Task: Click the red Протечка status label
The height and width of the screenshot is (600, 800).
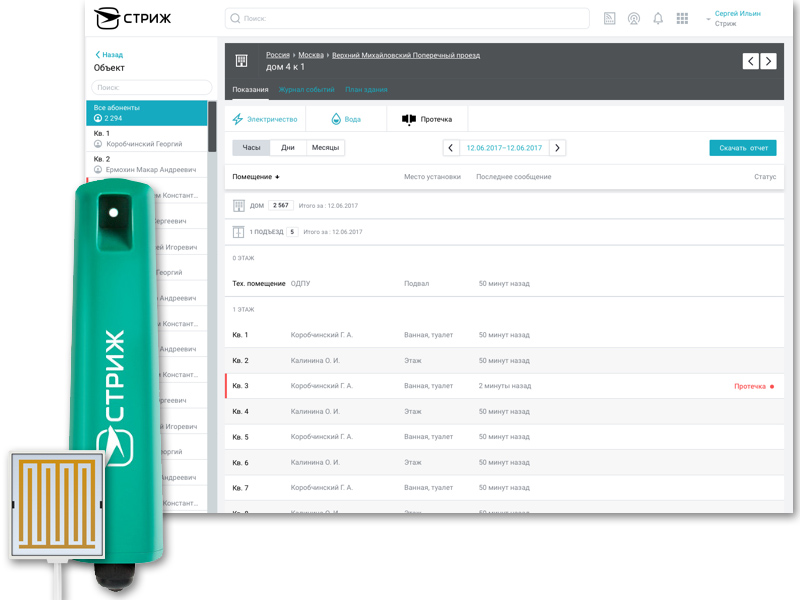Action: [750, 387]
